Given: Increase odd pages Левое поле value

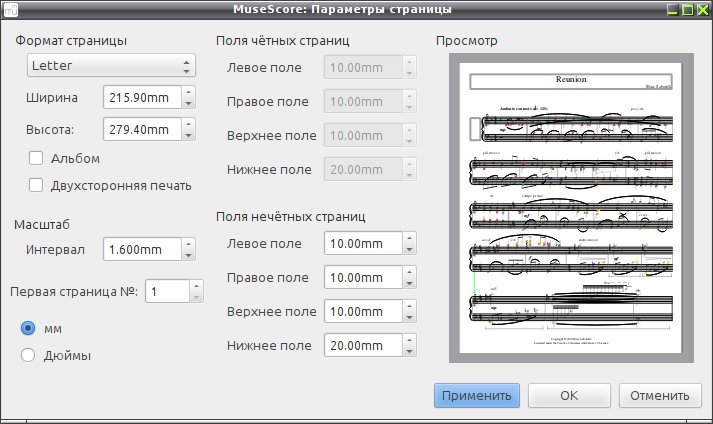Looking at the screenshot, I should [x=409, y=237].
